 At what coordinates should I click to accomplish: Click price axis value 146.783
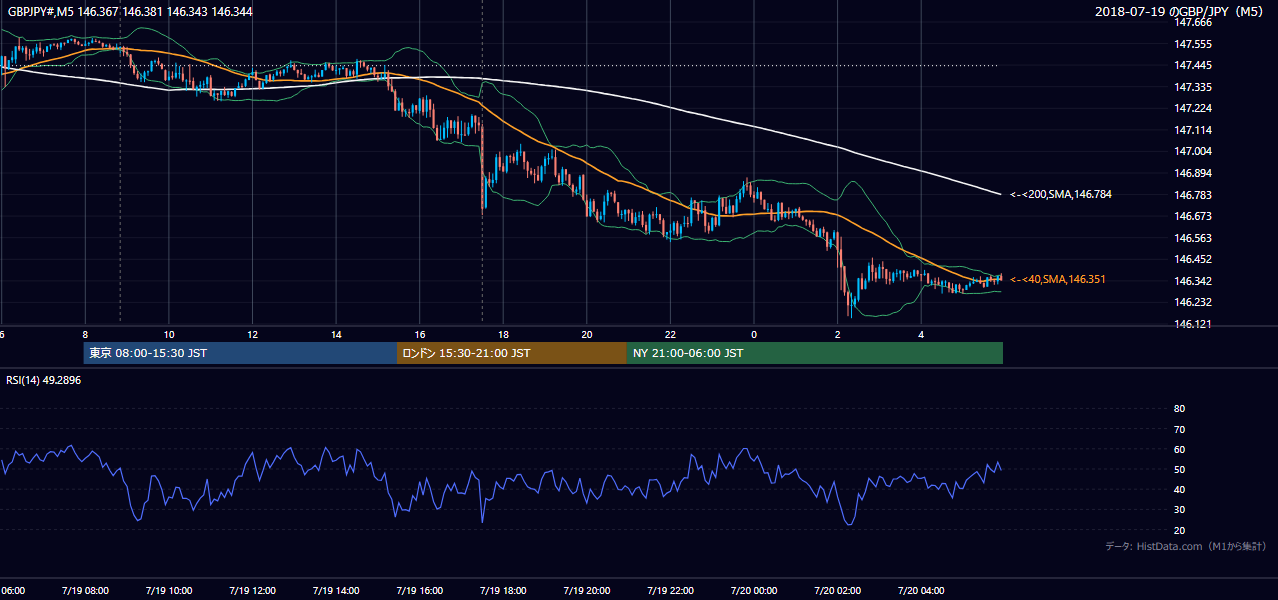(x=1194, y=195)
